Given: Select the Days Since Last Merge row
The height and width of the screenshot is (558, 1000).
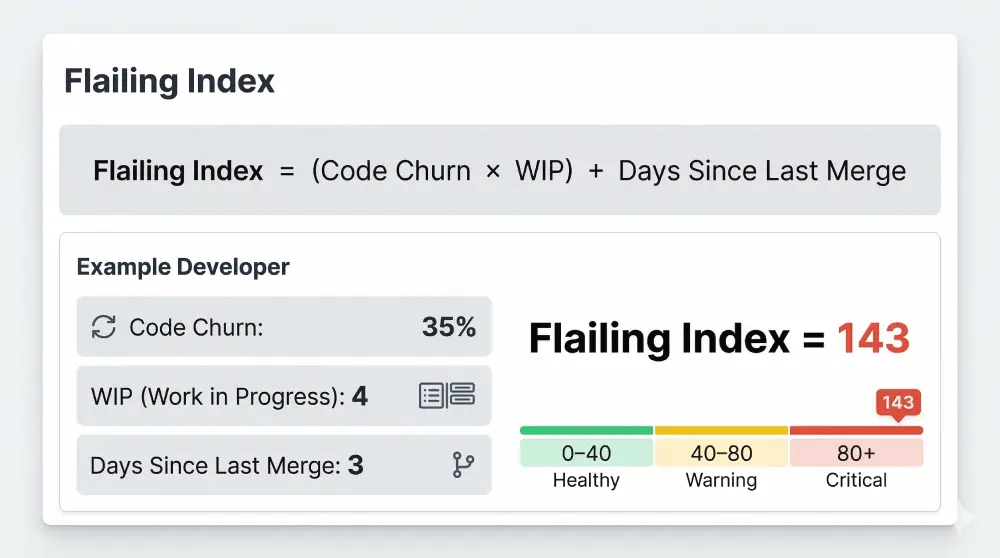Looking at the screenshot, I should pos(284,465).
